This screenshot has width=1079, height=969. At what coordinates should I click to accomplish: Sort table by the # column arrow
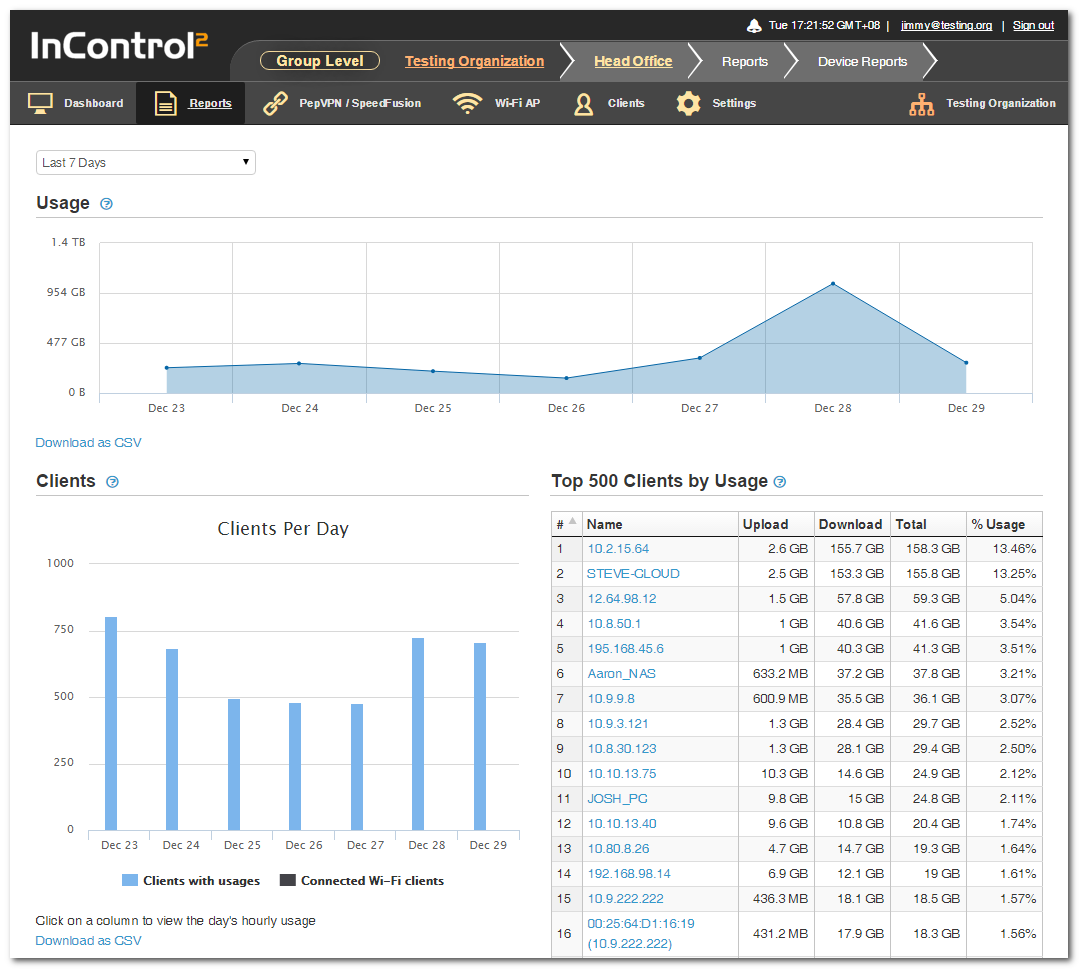573,521
